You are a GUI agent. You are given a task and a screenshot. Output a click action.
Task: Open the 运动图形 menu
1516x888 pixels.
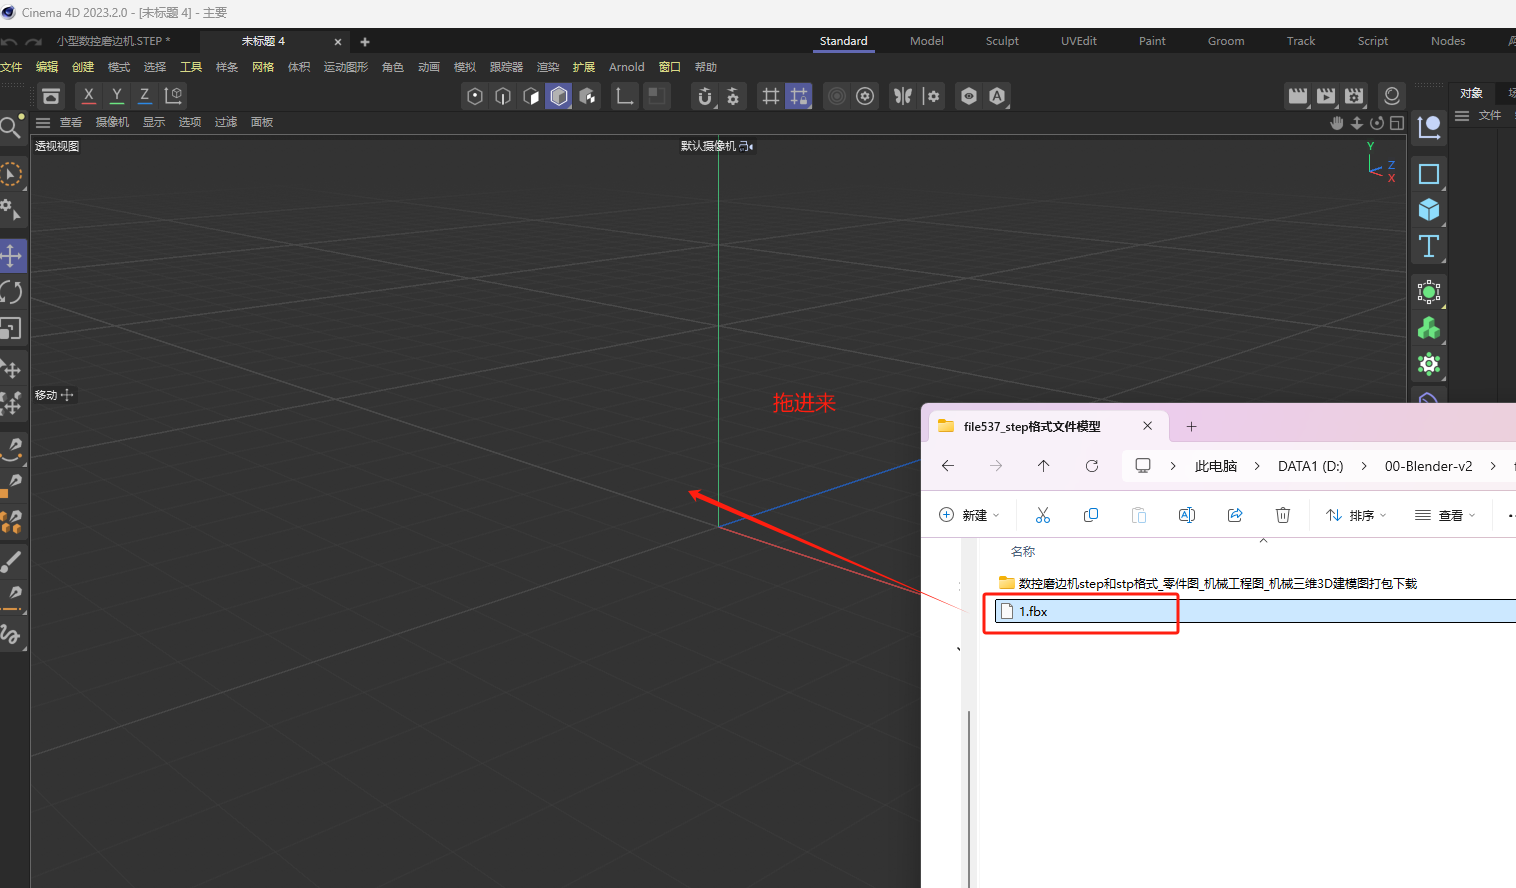point(346,67)
